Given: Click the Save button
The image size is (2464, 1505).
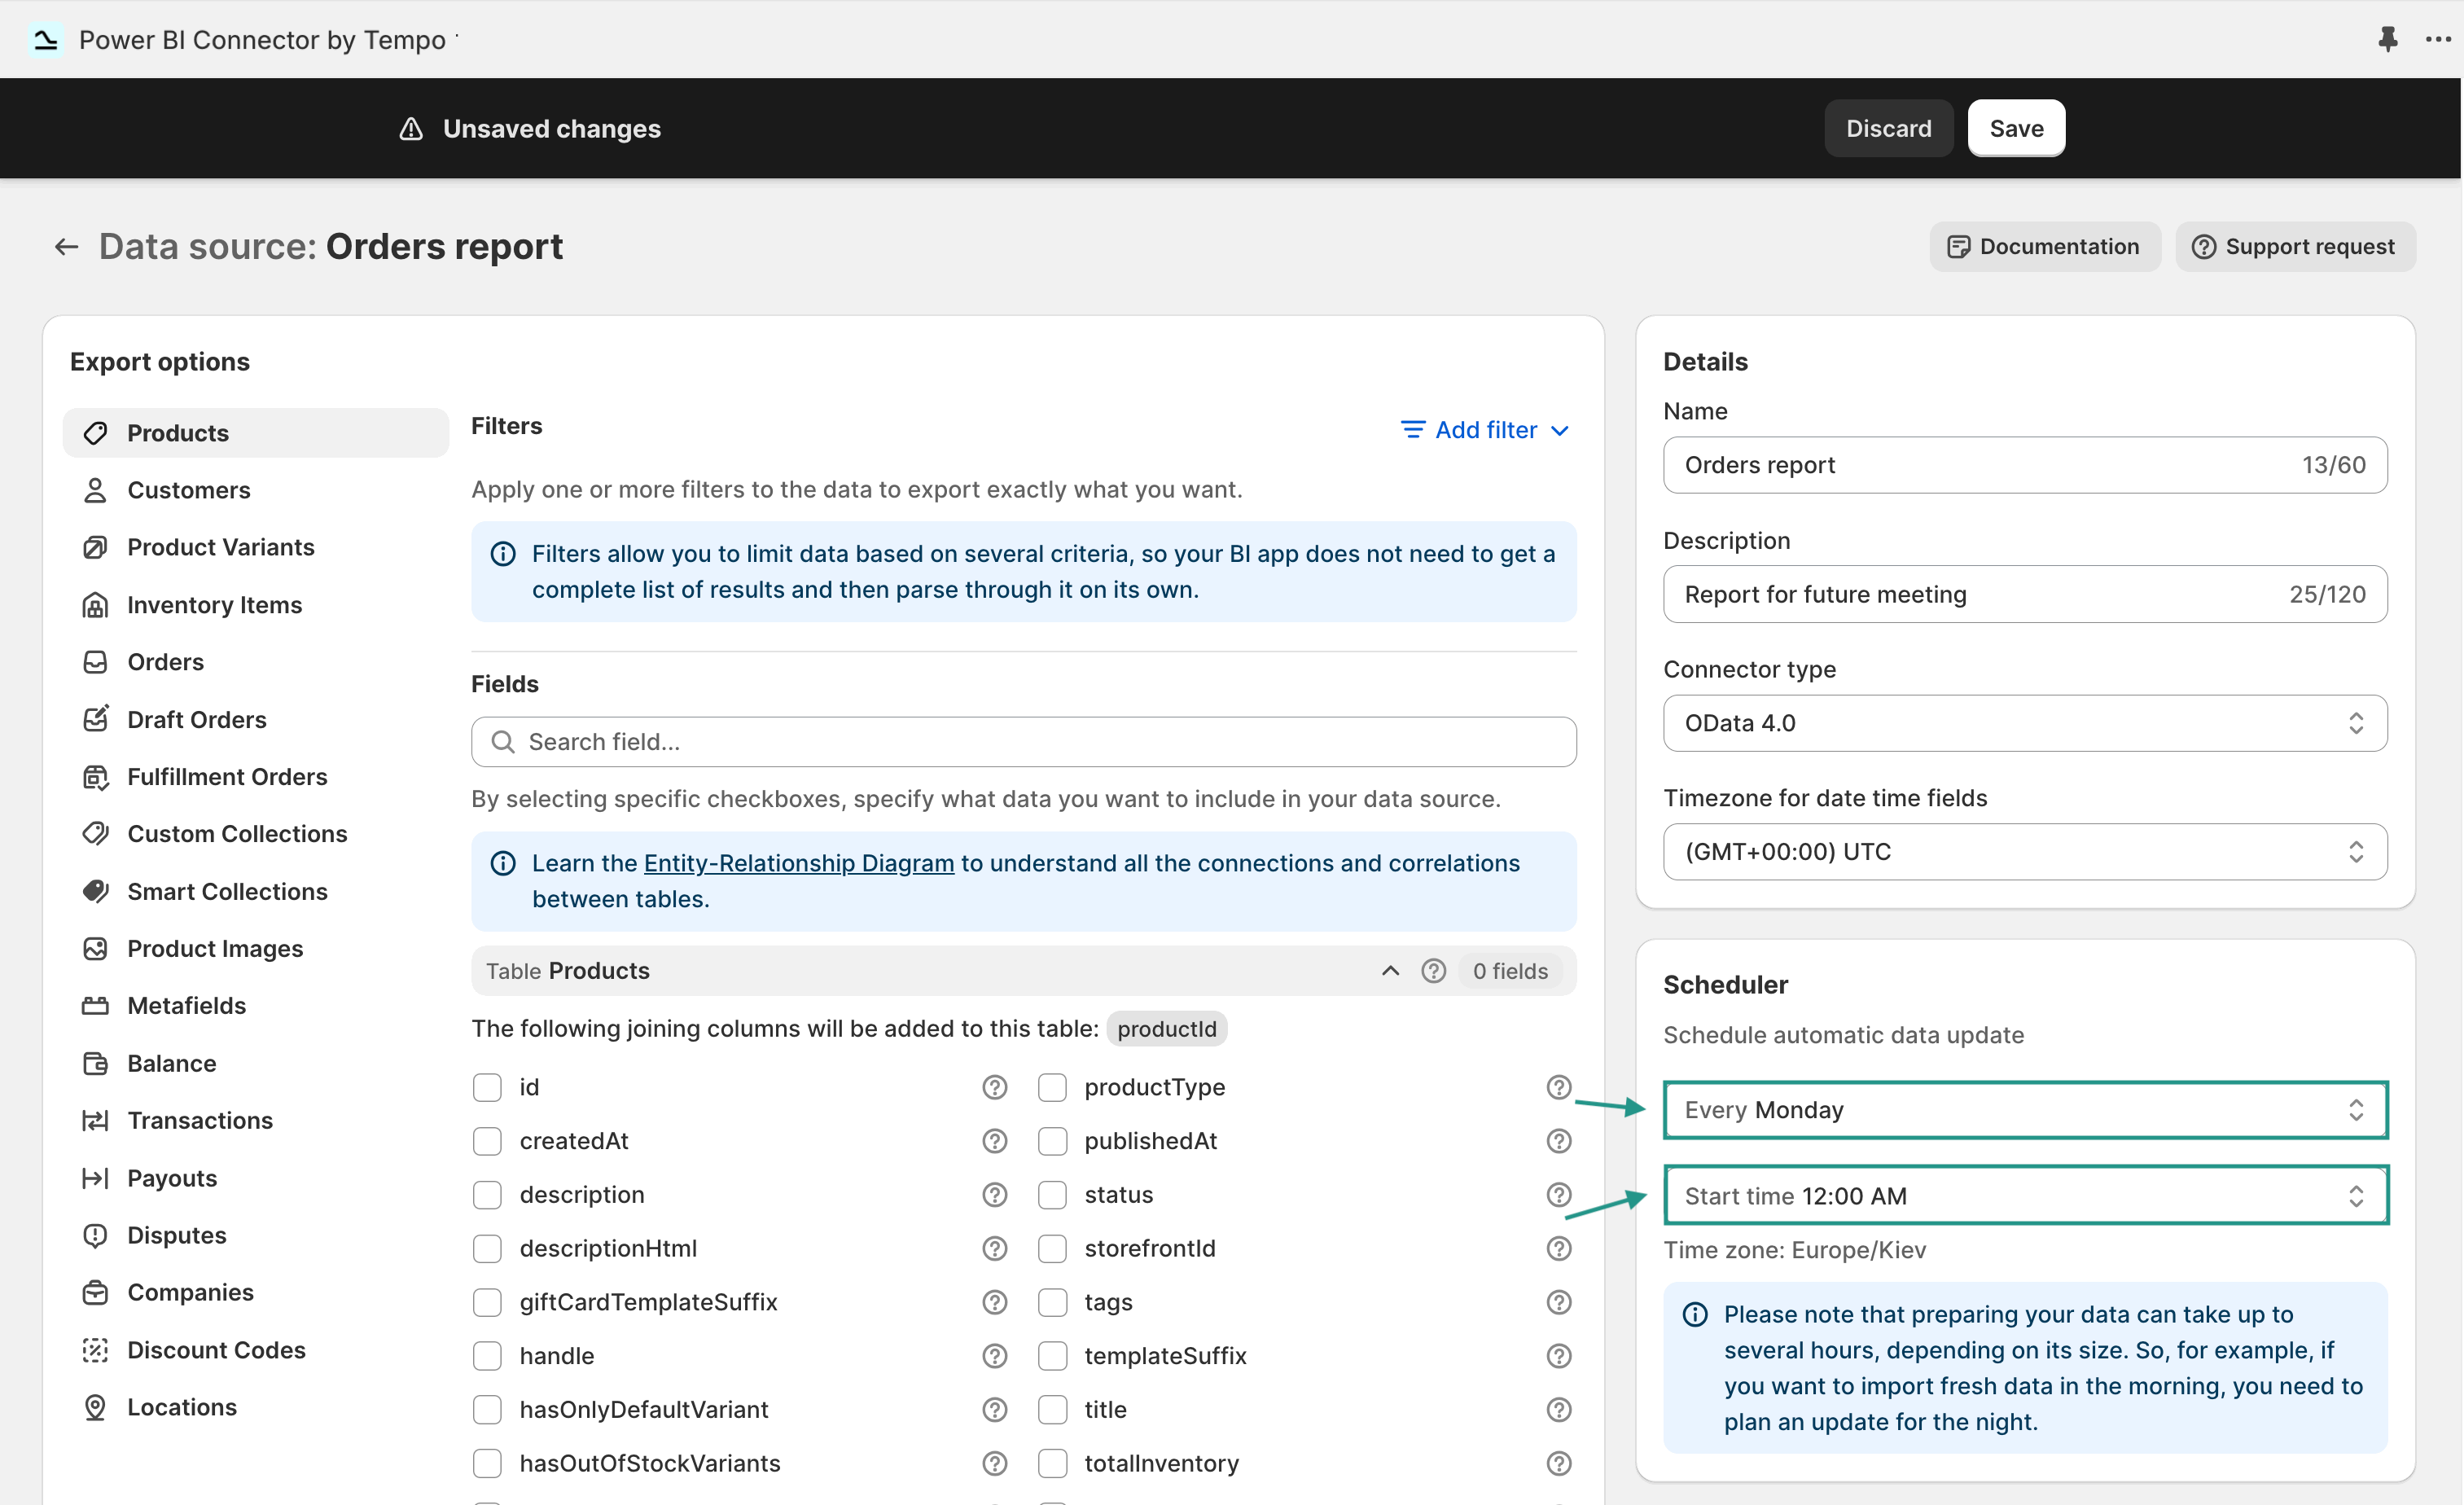Looking at the screenshot, I should [2016, 128].
